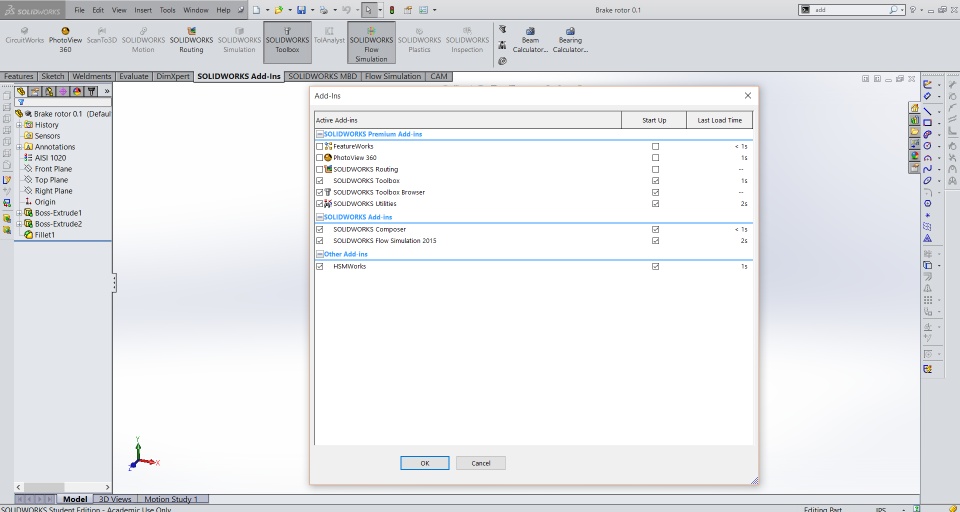Expand the History tree node
Screen dimensions: 960x512
(19, 125)
